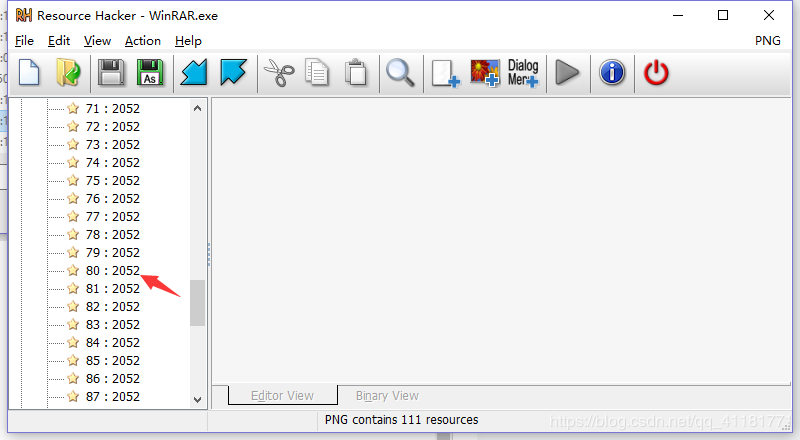Minimize the Resource Hacker window
Screen dimensions: 800x440
(678, 15)
